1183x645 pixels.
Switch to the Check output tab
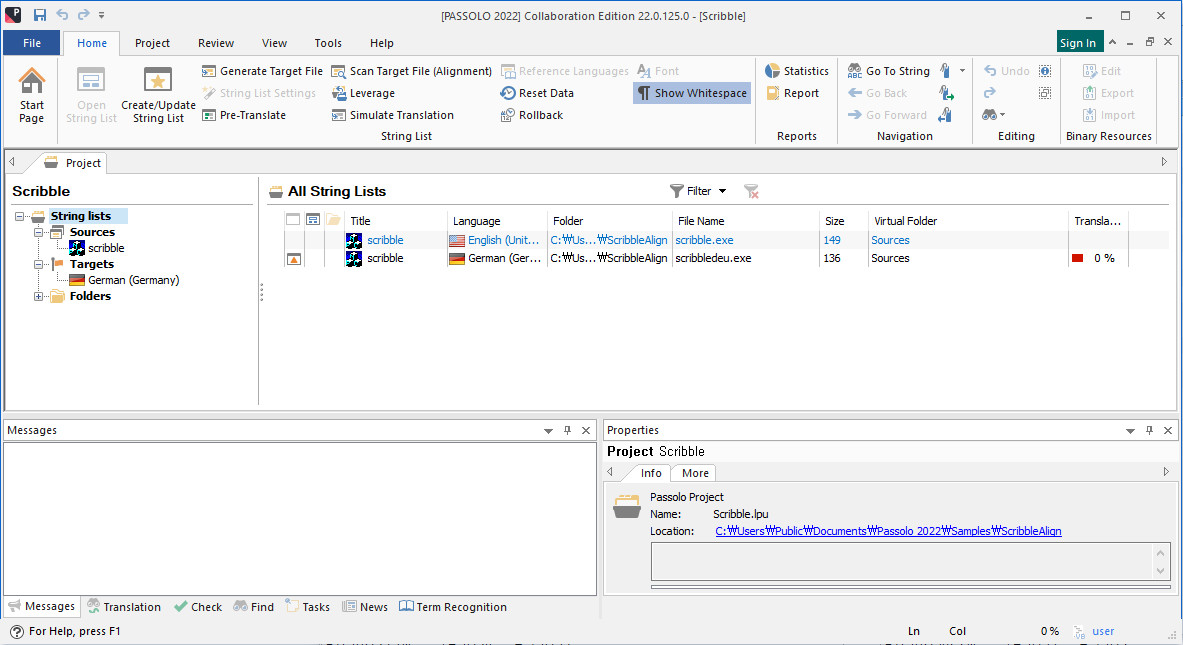click(198, 607)
